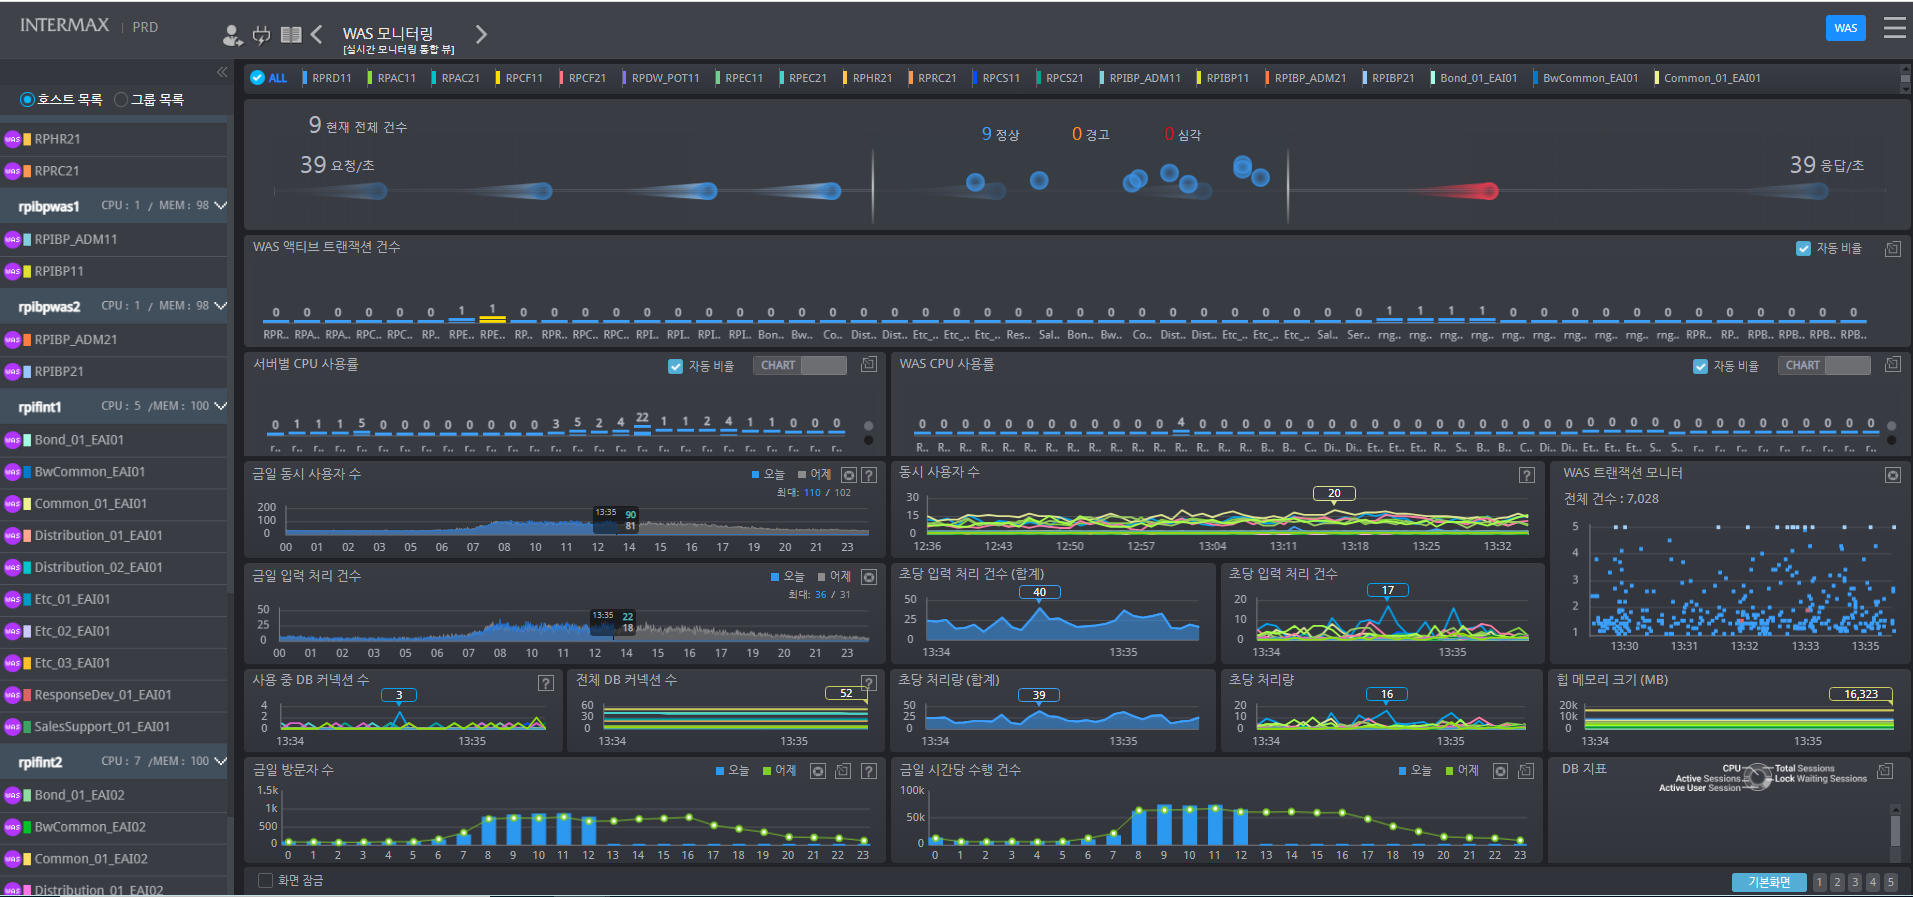Pop out the WAS 액티브 트랜잭션 건수 panel
This screenshot has width=1913, height=897.
click(x=1893, y=249)
